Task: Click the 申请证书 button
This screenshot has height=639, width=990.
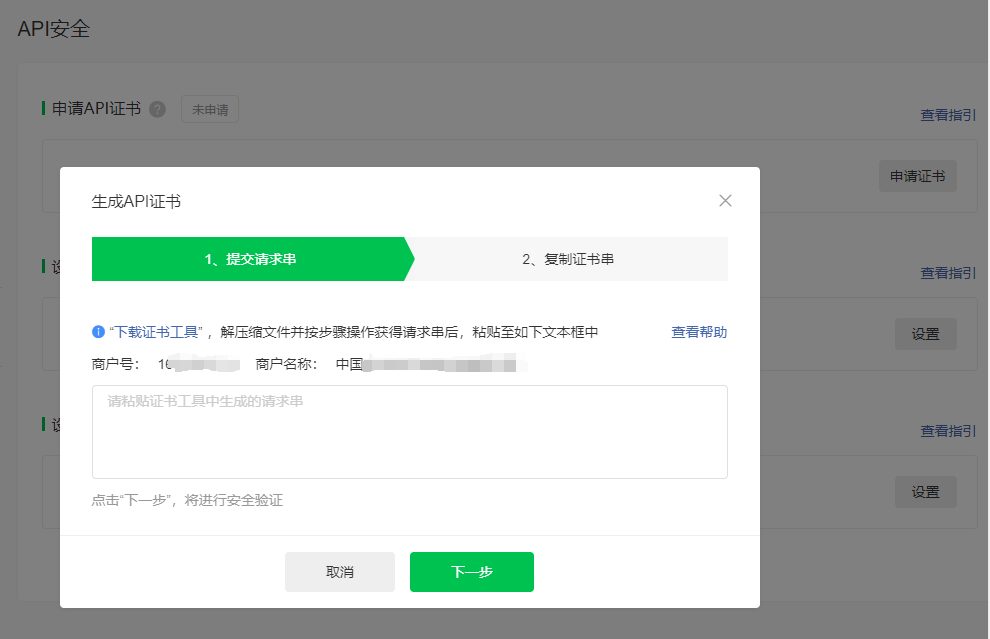Action: [917, 176]
